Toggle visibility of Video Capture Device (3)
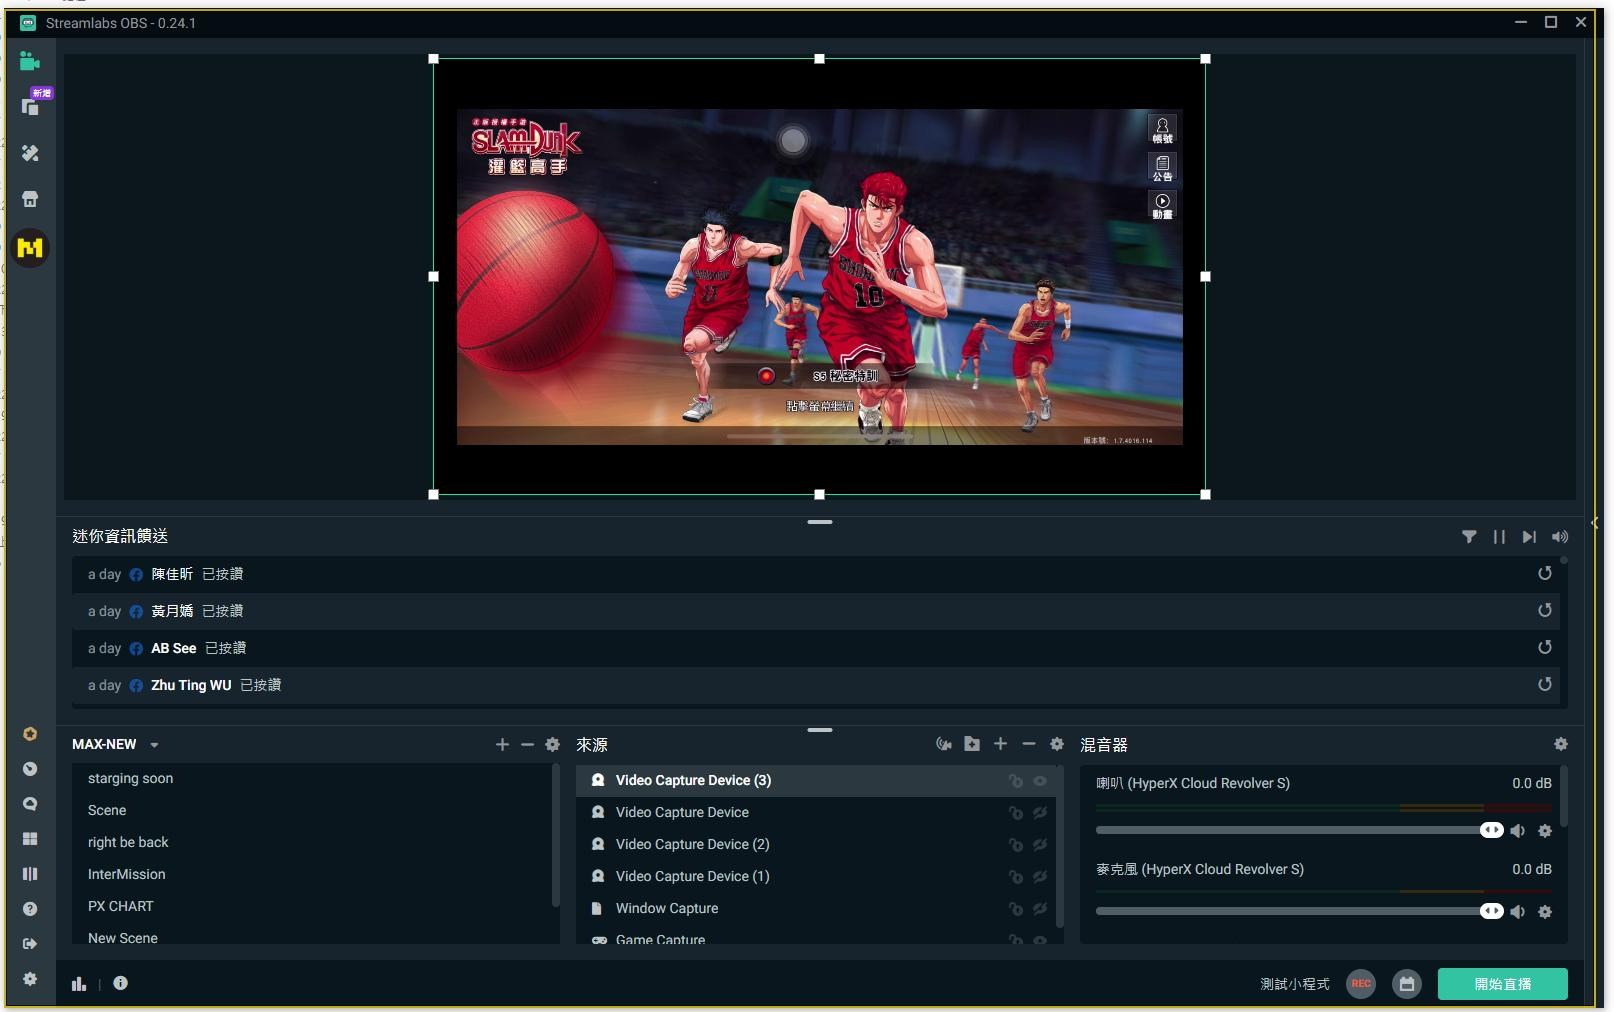1614x1012 pixels. (1040, 781)
